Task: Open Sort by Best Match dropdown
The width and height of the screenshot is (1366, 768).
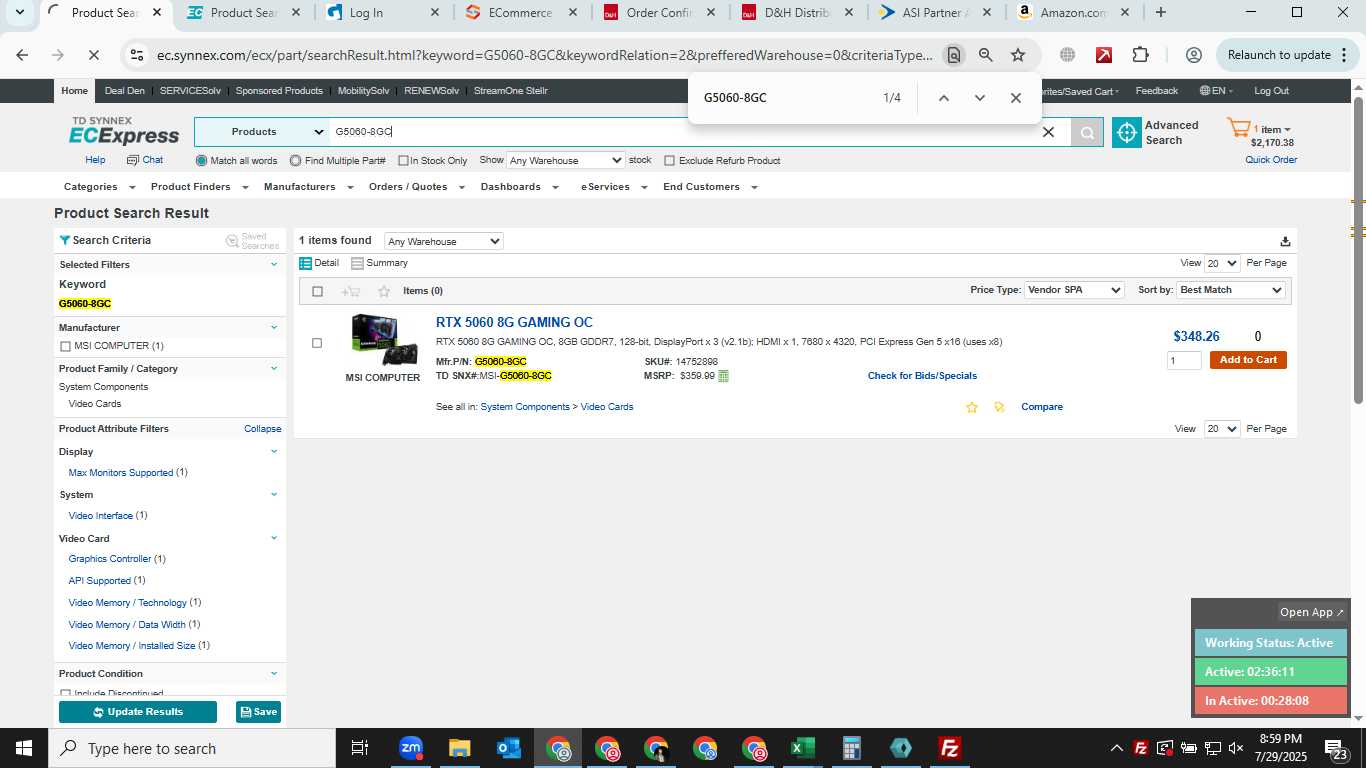Action: point(1231,290)
